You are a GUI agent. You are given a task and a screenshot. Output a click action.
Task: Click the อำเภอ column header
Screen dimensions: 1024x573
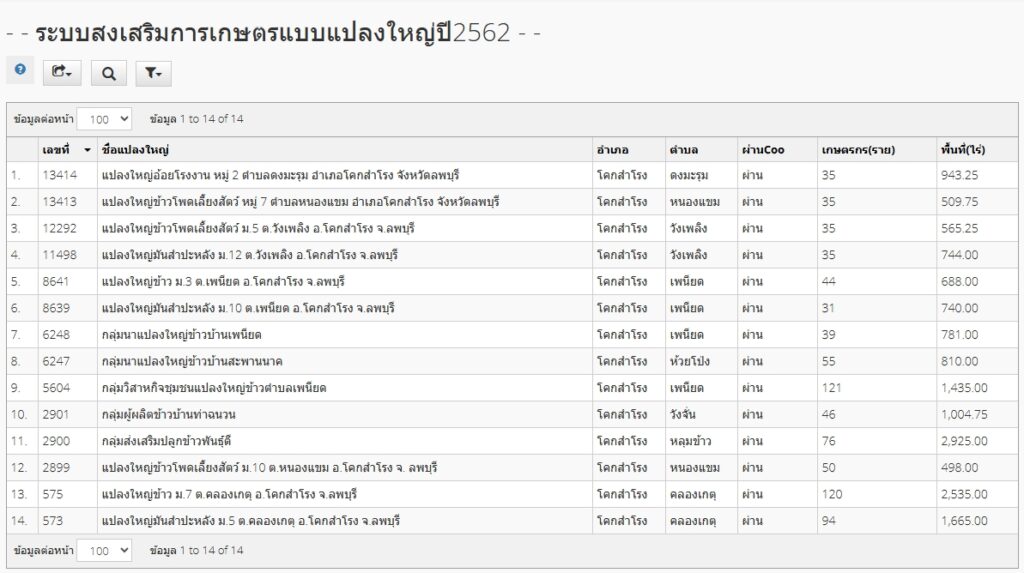(x=611, y=150)
